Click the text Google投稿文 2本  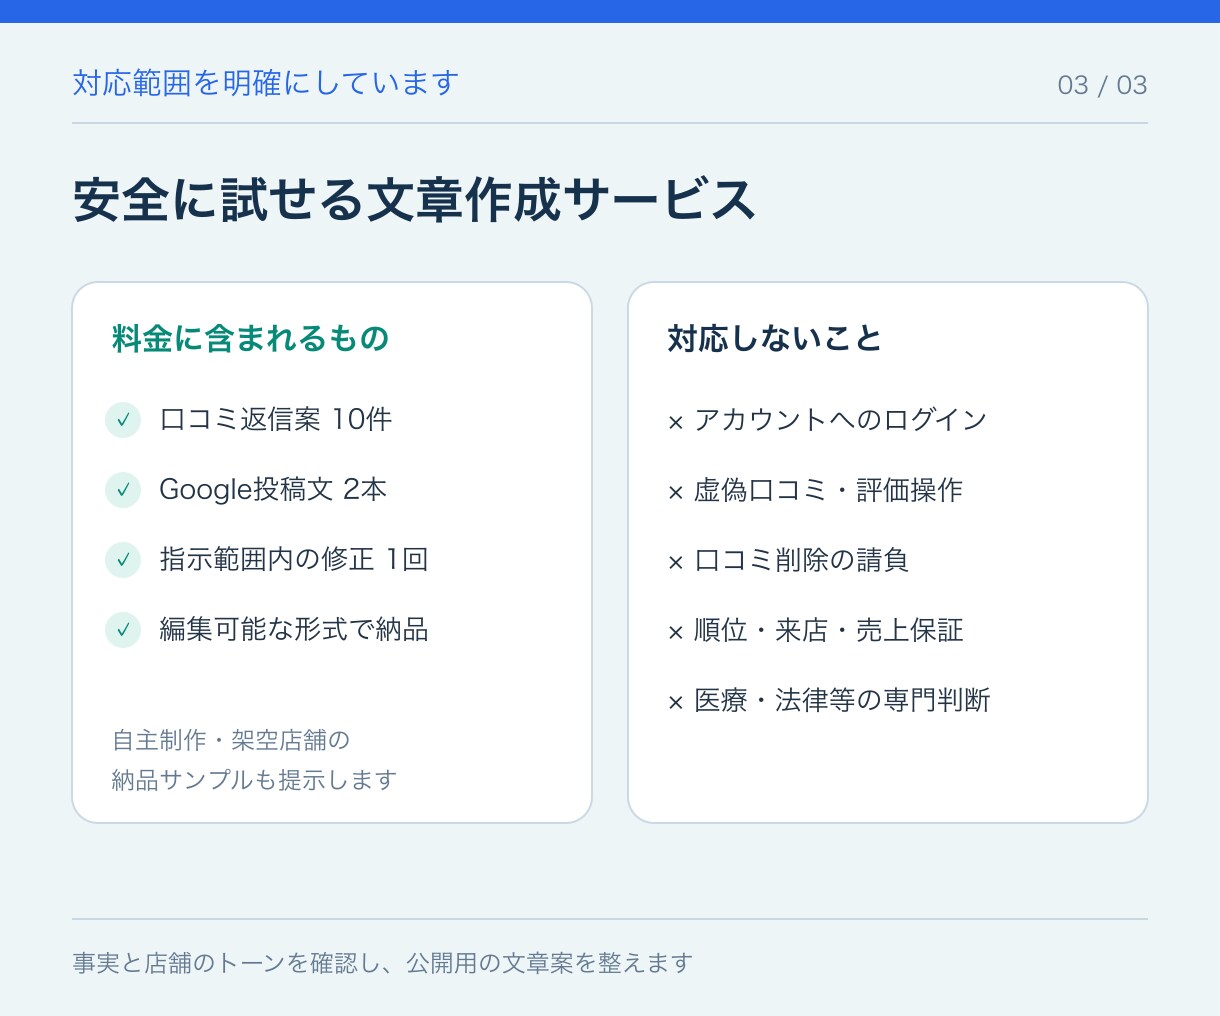click(273, 489)
